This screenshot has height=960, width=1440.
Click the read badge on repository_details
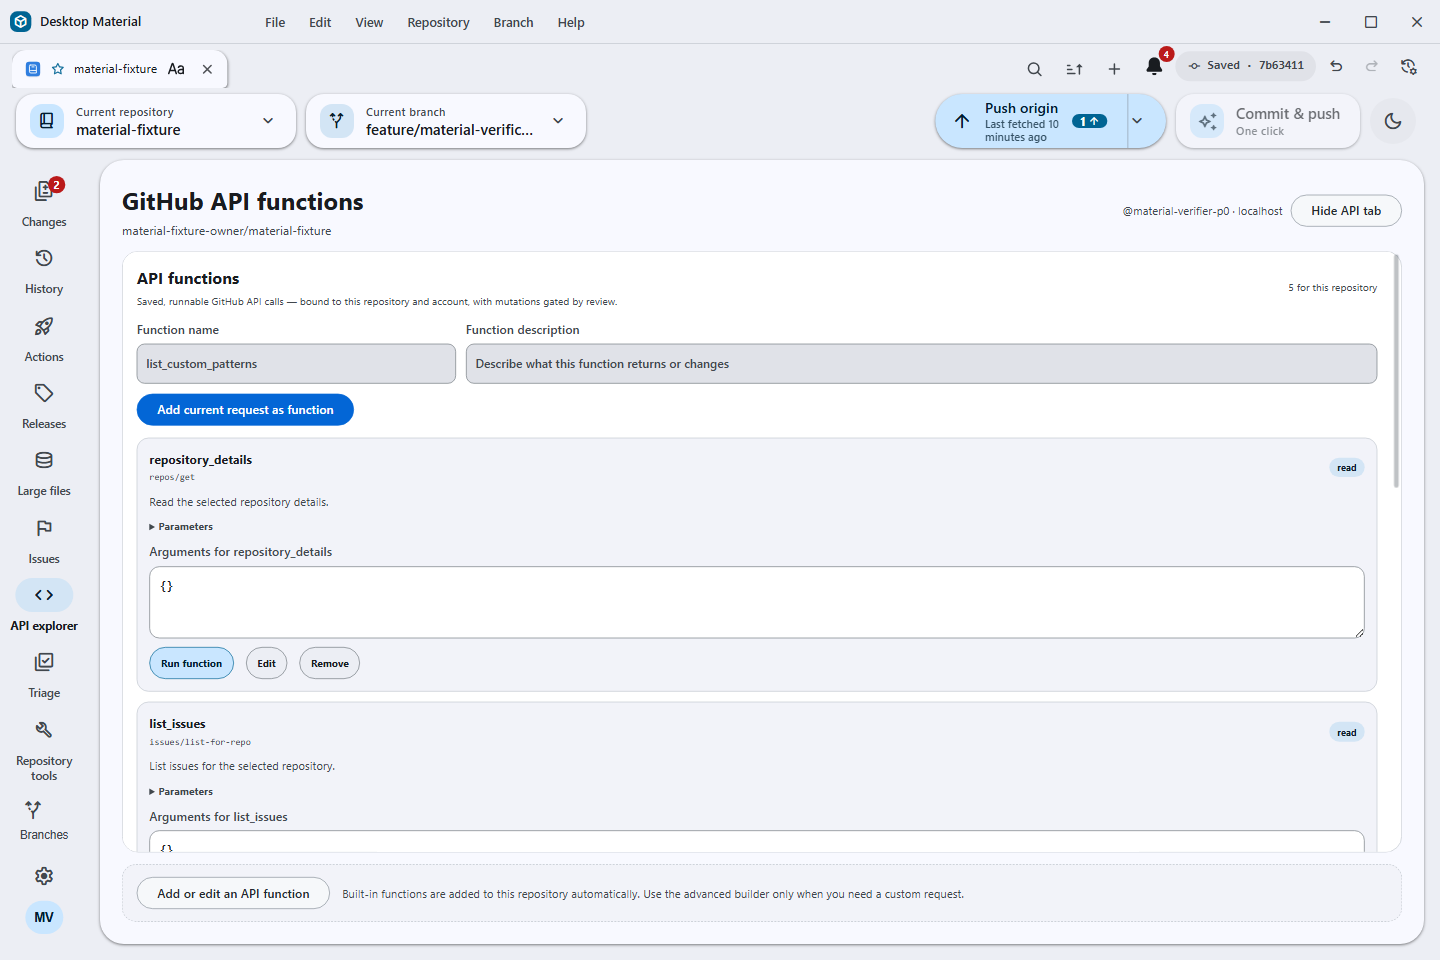[x=1347, y=468]
